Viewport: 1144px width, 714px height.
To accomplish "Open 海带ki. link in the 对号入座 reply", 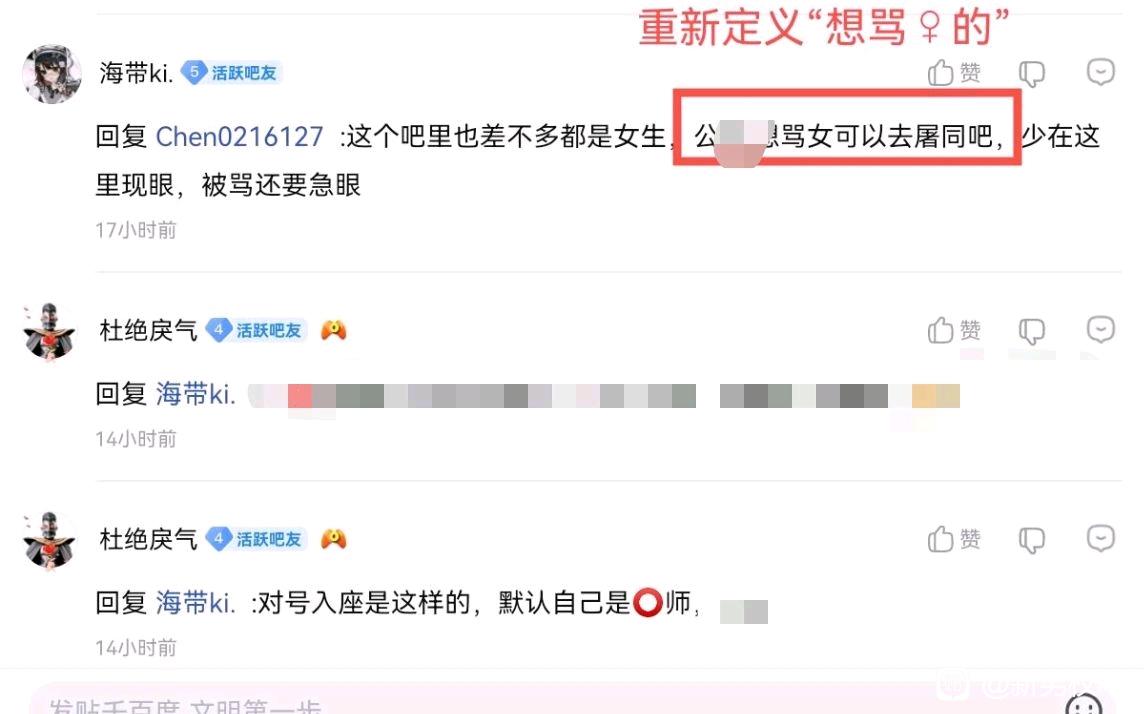I will 195,603.
